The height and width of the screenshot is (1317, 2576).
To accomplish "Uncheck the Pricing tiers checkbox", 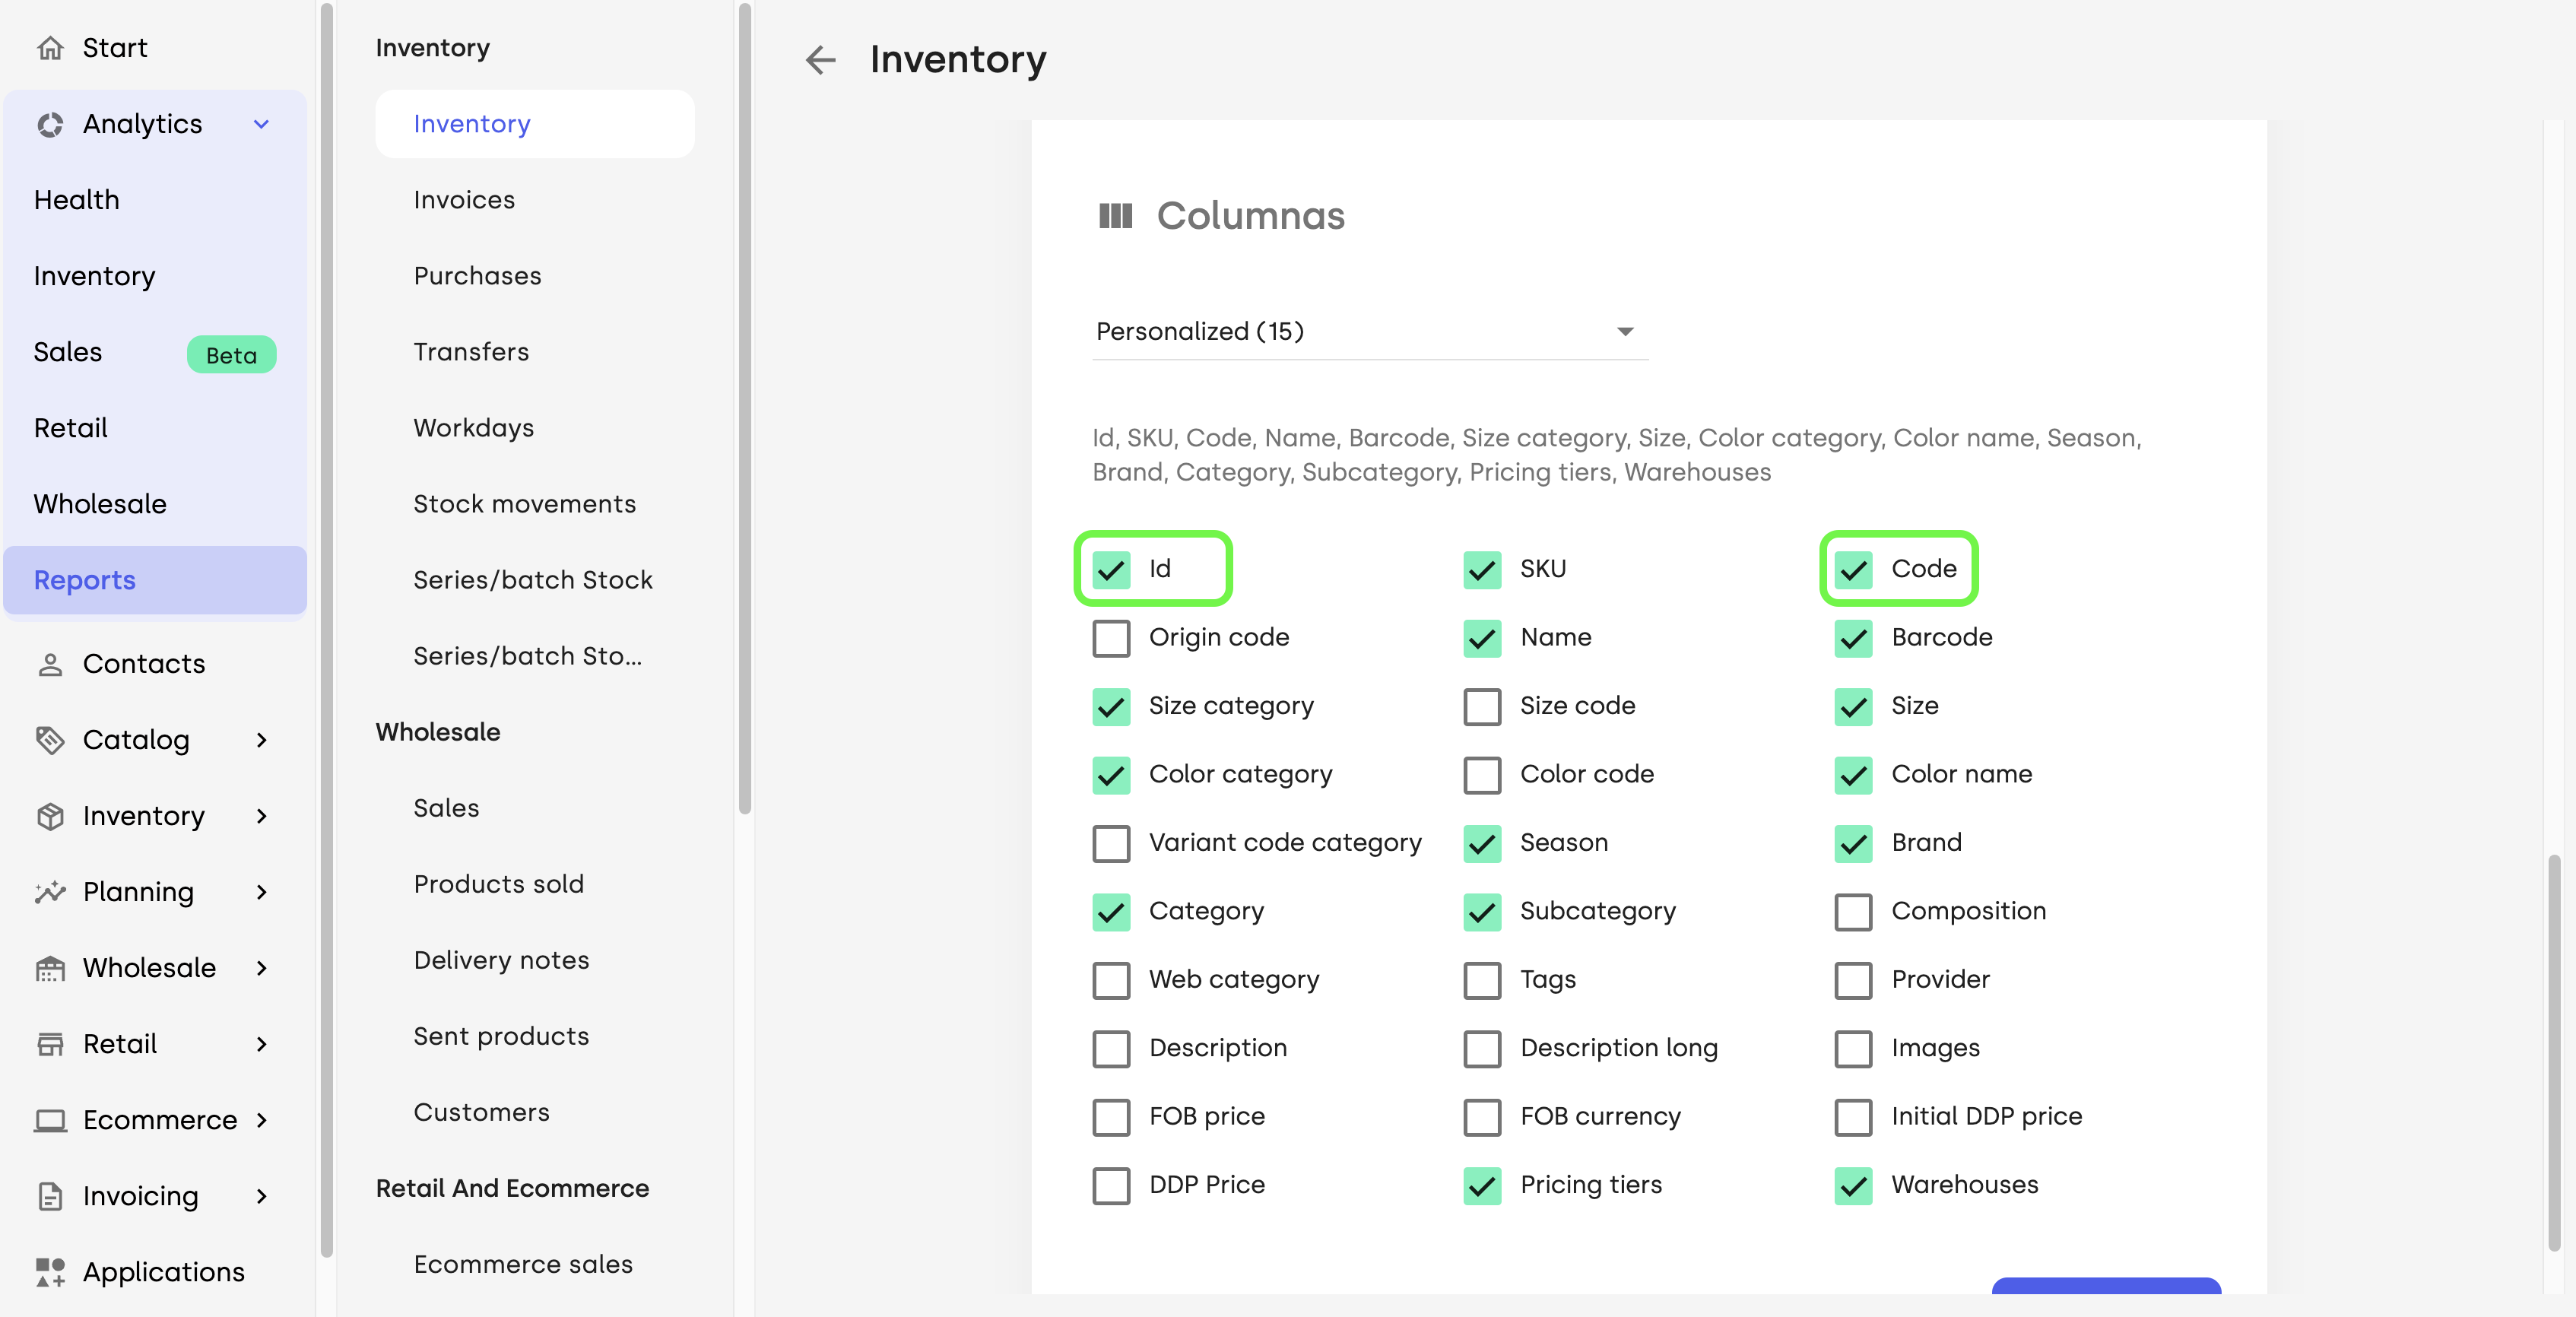I will [1482, 1186].
